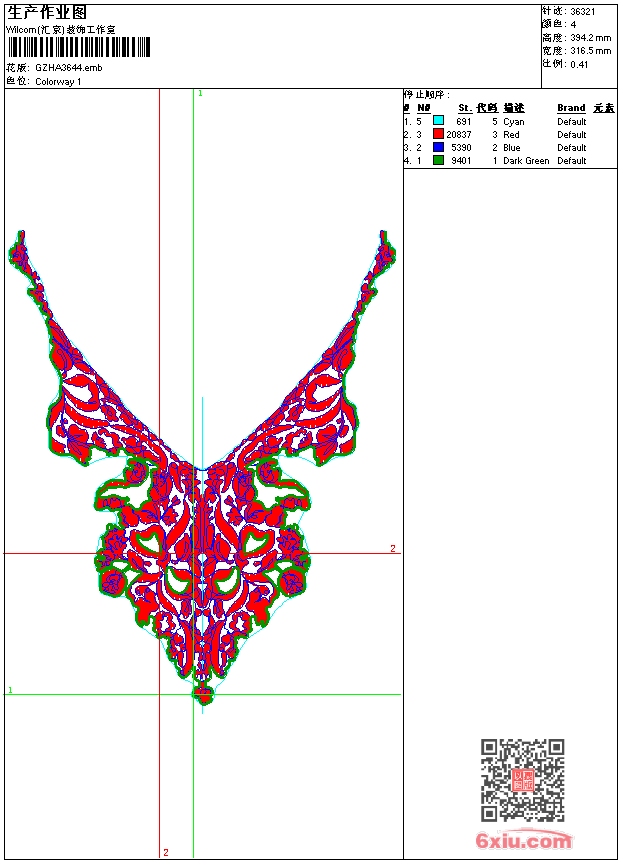Image resolution: width=620 pixels, height=860 pixels.
Task: Click the '代码' code column header
Action: point(487,108)
